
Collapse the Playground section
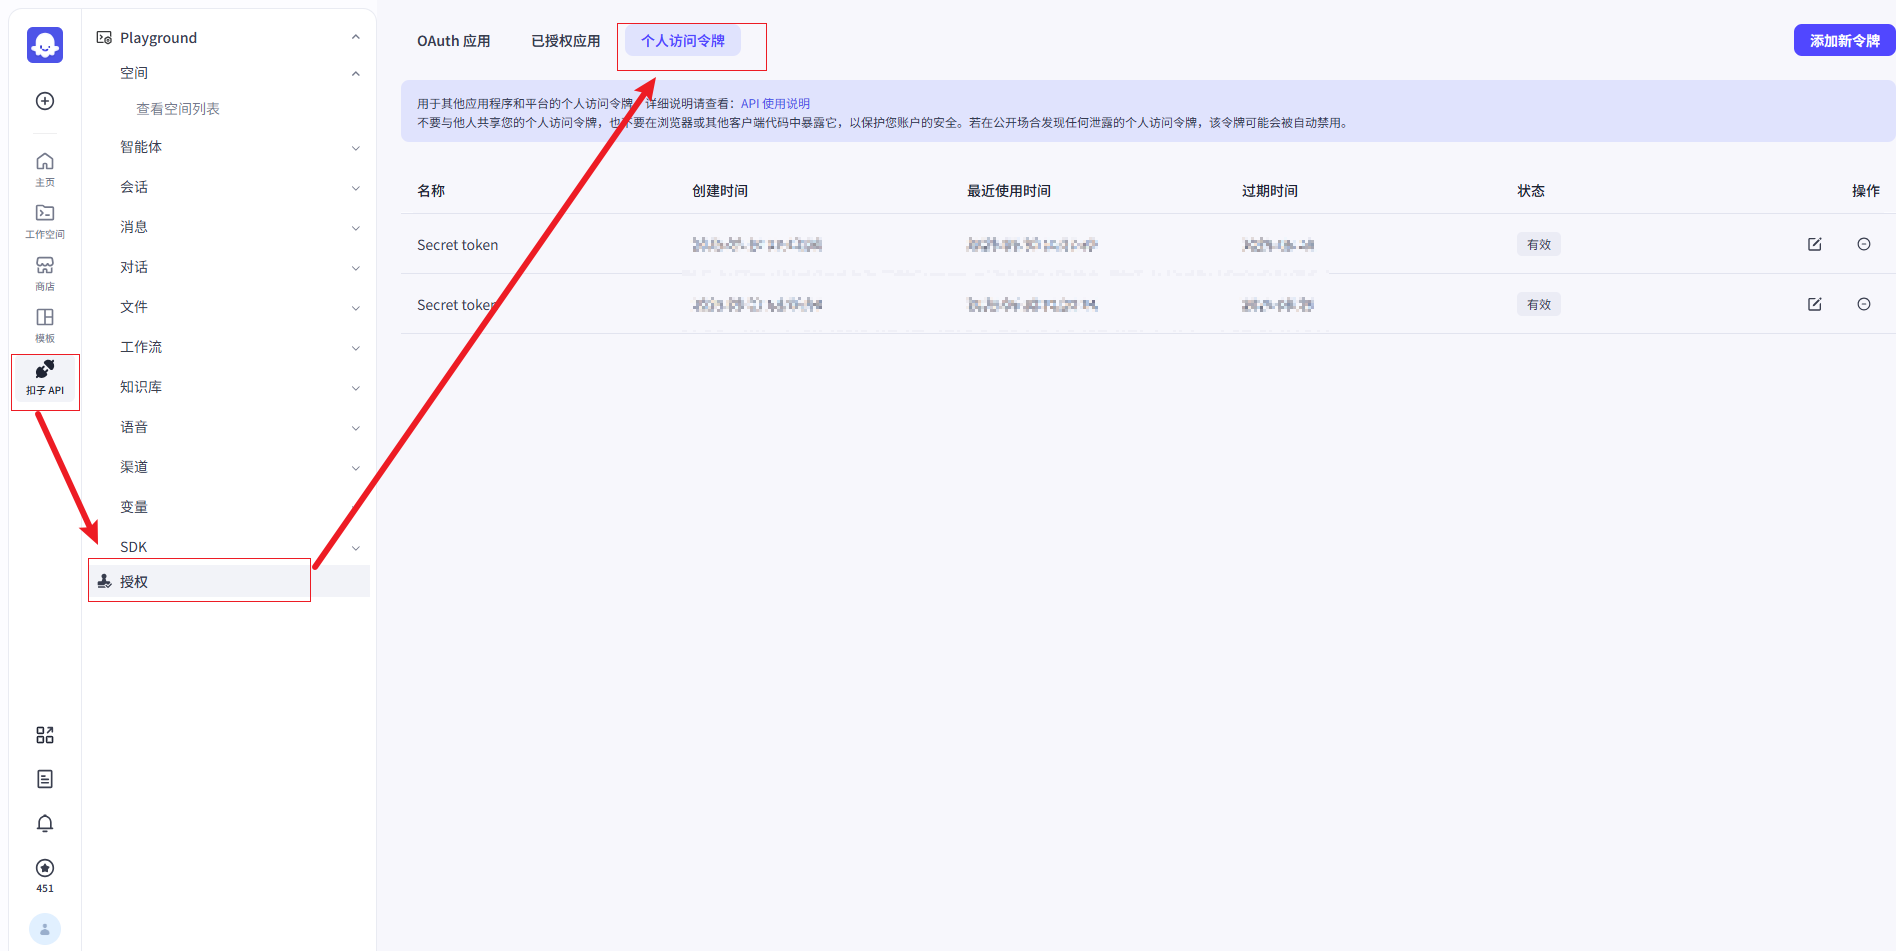click(x=355, y=38)
